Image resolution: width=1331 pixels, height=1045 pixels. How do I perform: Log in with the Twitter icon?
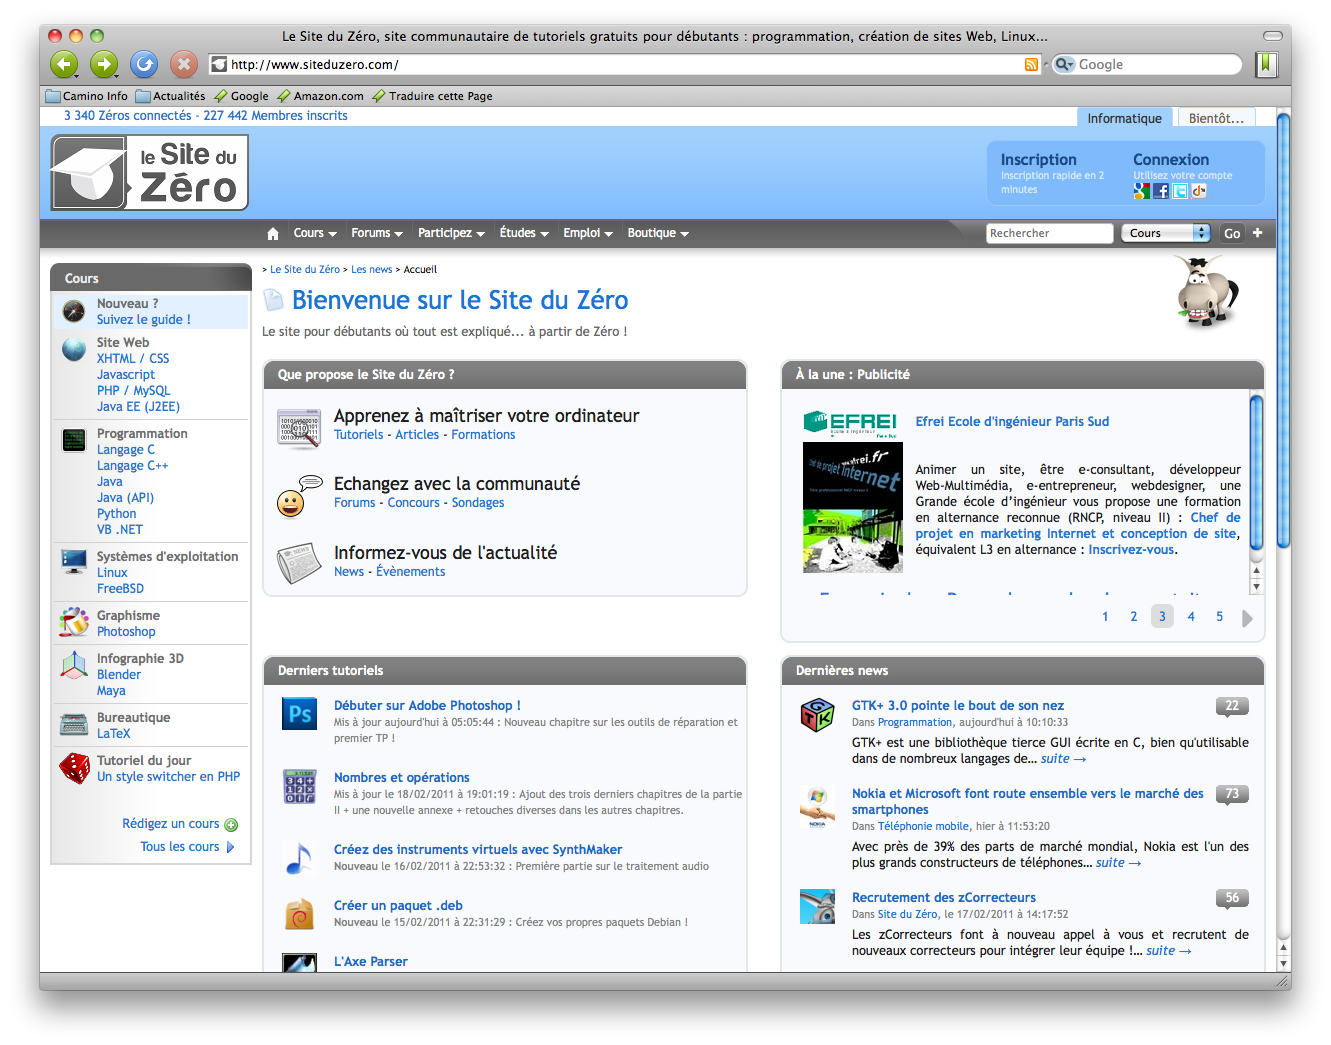click(1180, 191)
